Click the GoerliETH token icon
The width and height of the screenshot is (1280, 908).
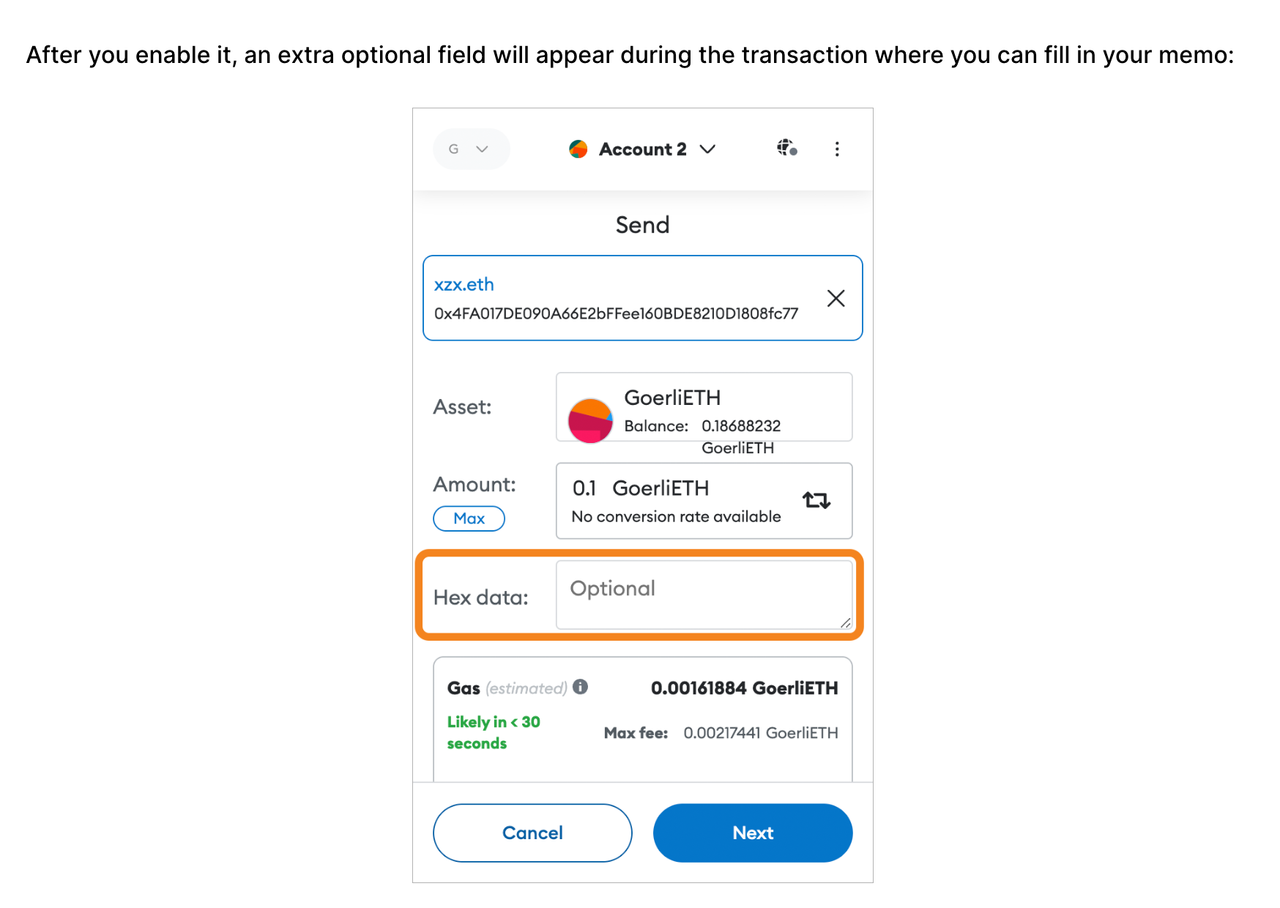coord(590,420)
